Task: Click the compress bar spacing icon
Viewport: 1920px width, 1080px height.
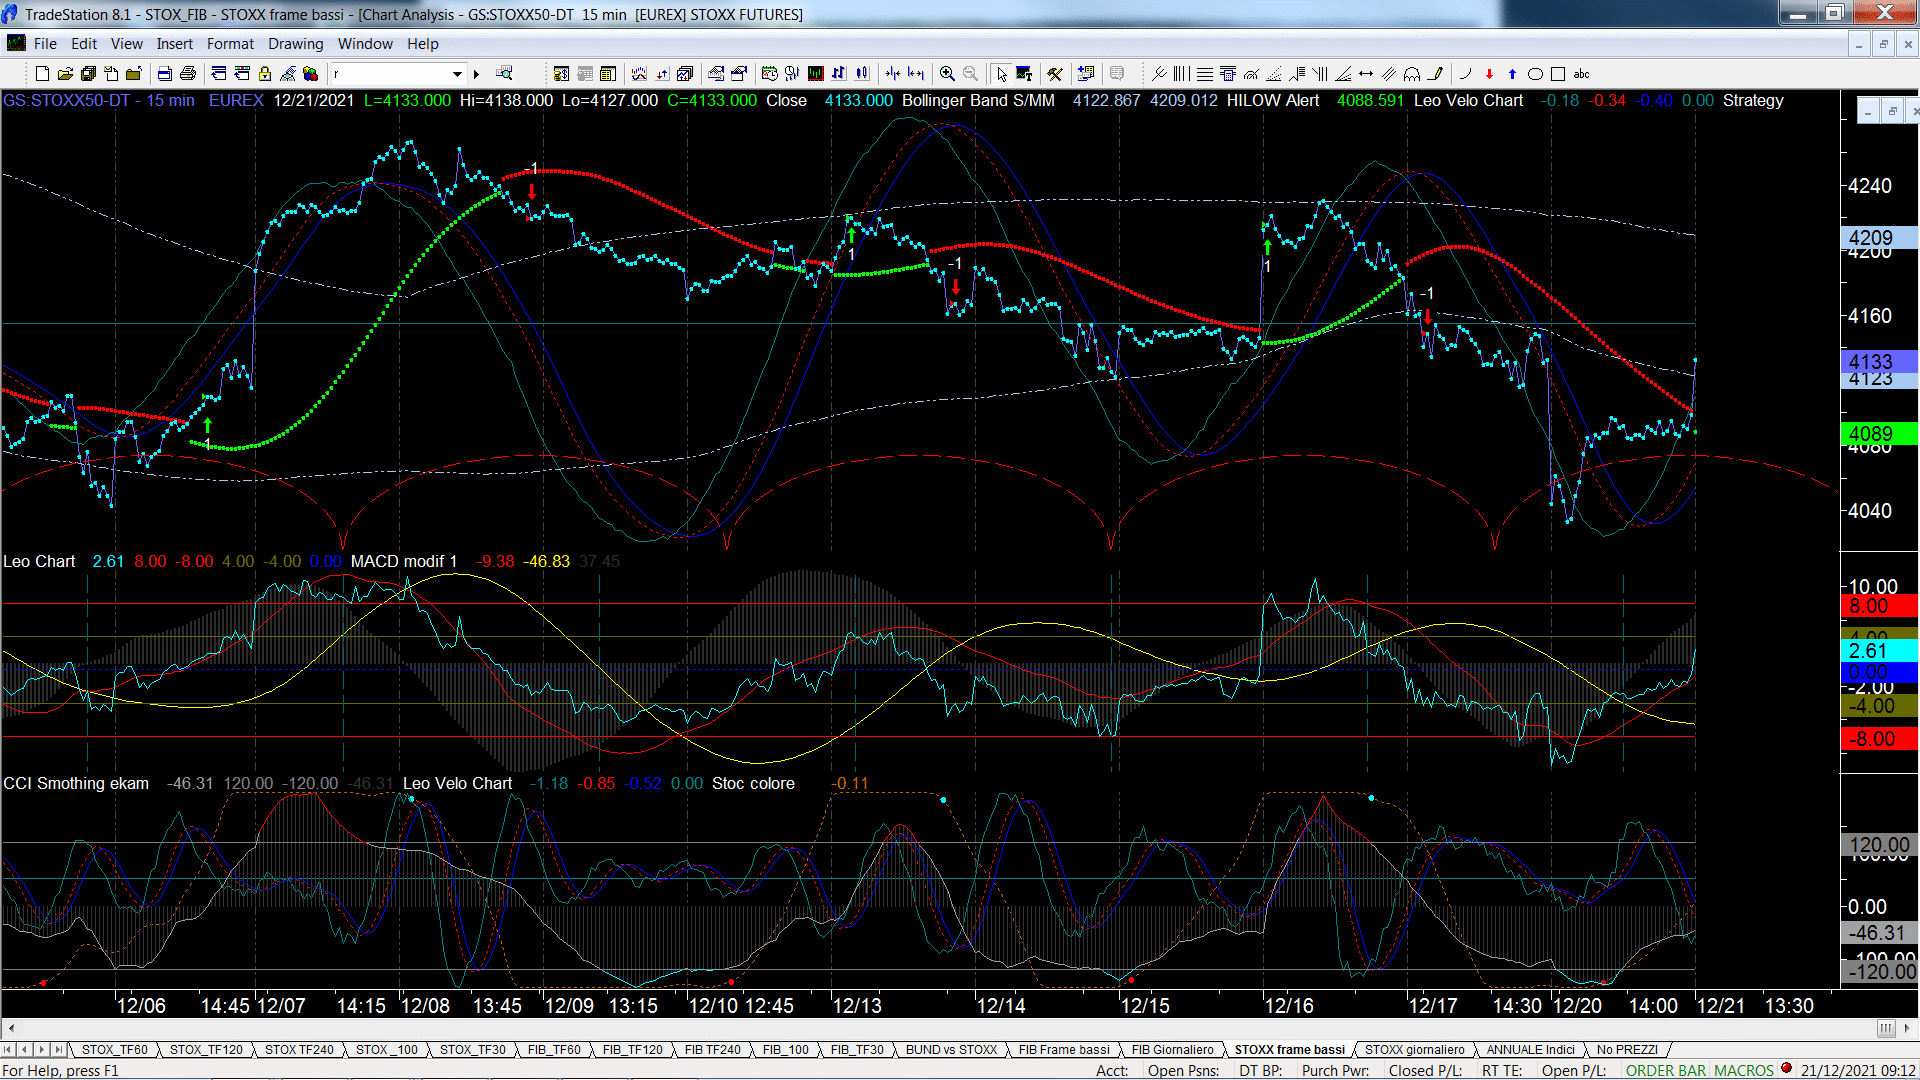Action: [892, 73]
